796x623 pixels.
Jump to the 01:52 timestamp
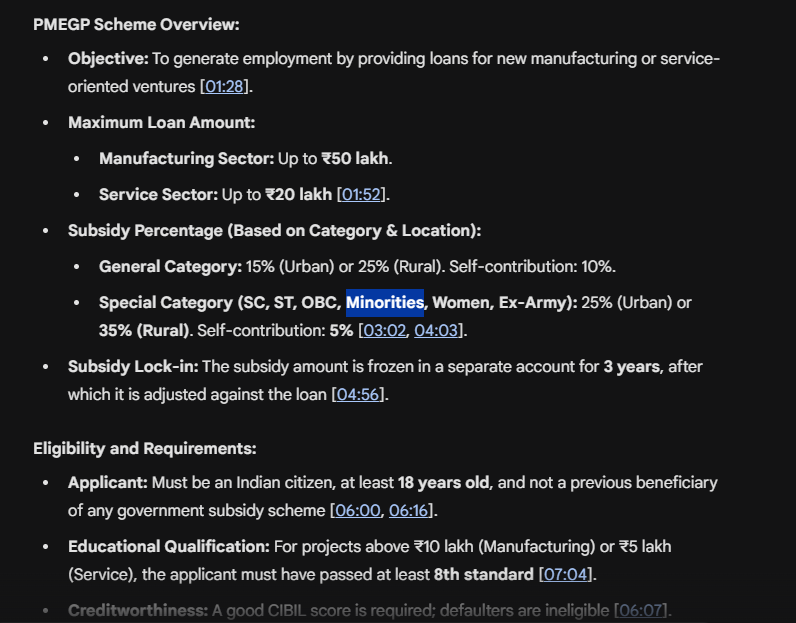click(362, 194)
